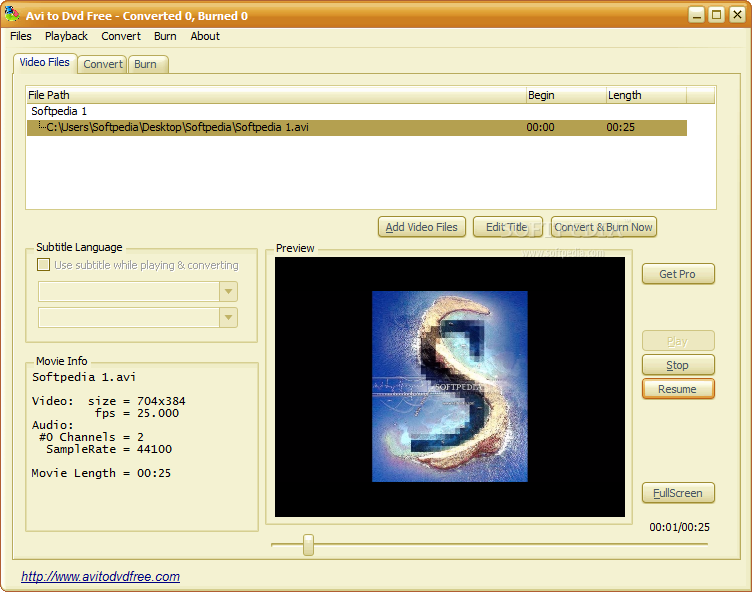Click the Avi to Dvd Free app icon
The height and width of the screenshot is (592, 752).
point(12,14)
